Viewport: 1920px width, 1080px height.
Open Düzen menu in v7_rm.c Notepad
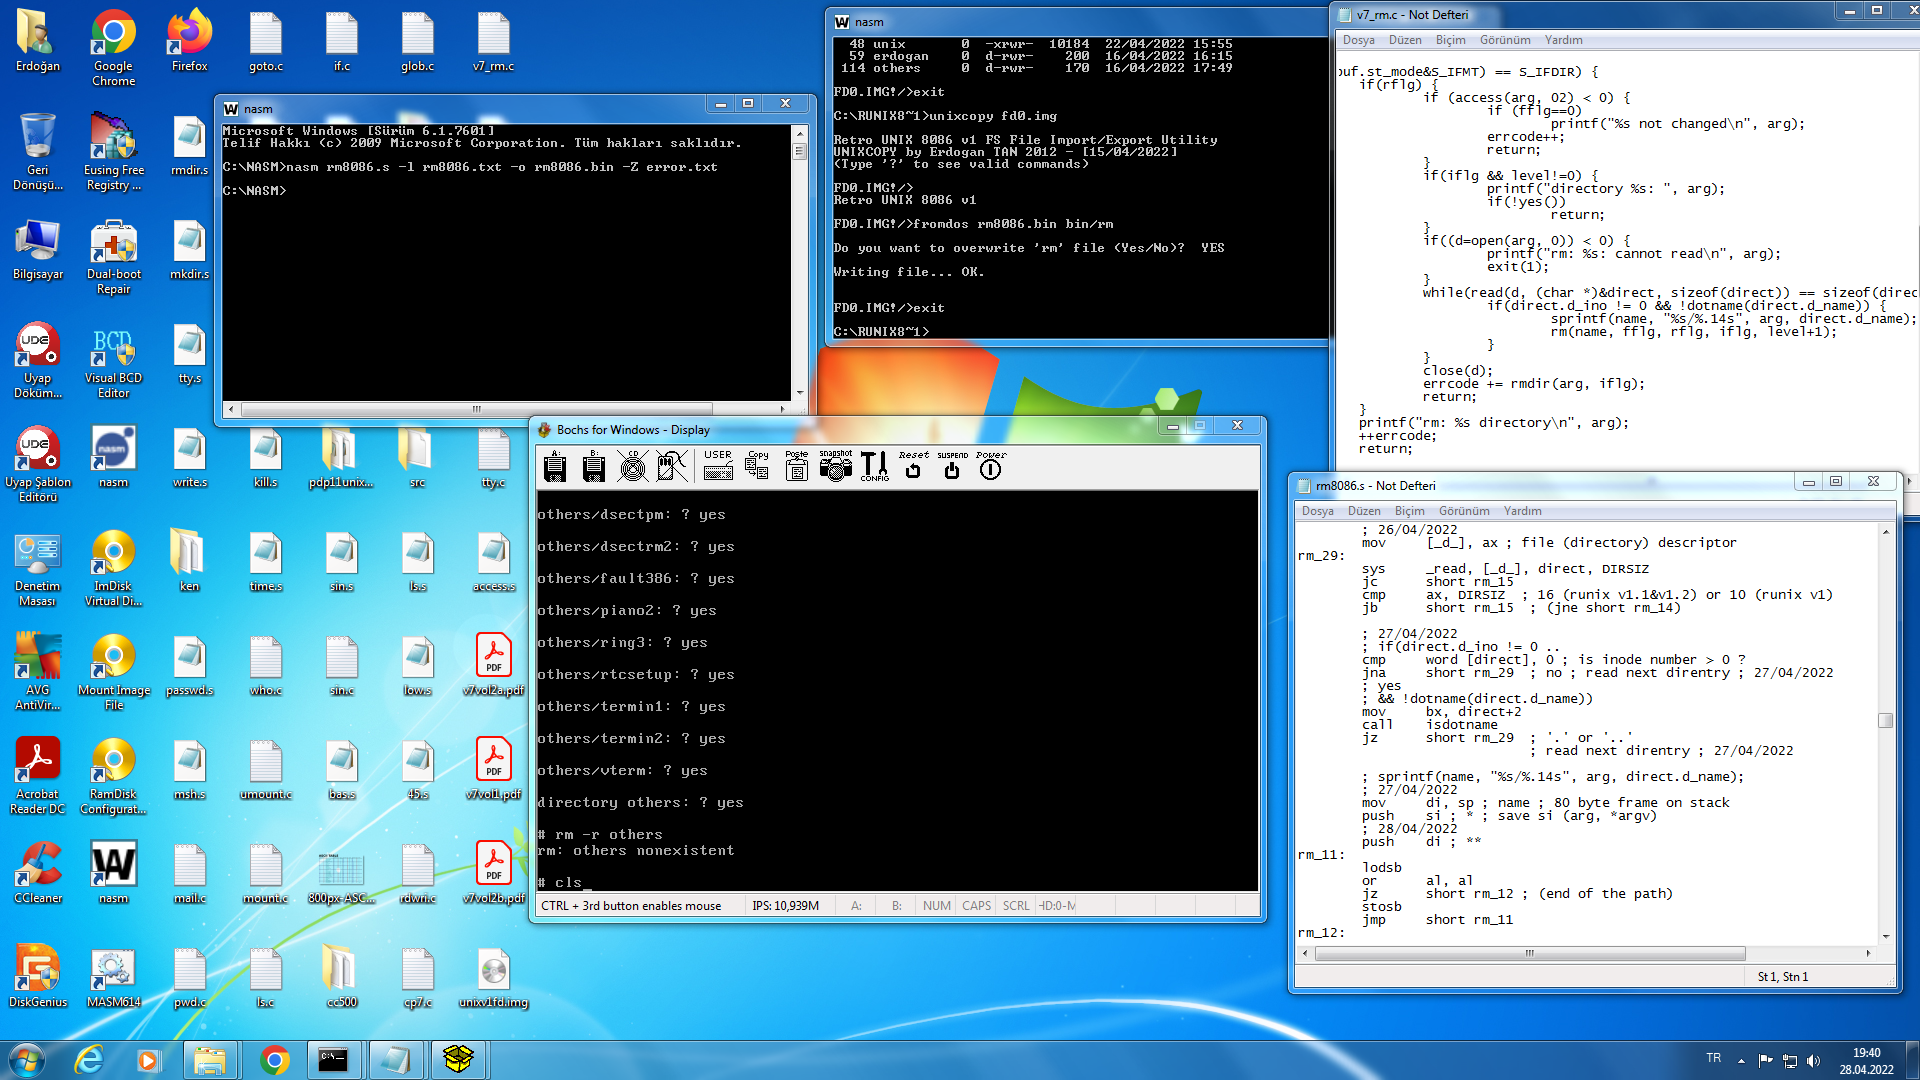click(1404, 40)
